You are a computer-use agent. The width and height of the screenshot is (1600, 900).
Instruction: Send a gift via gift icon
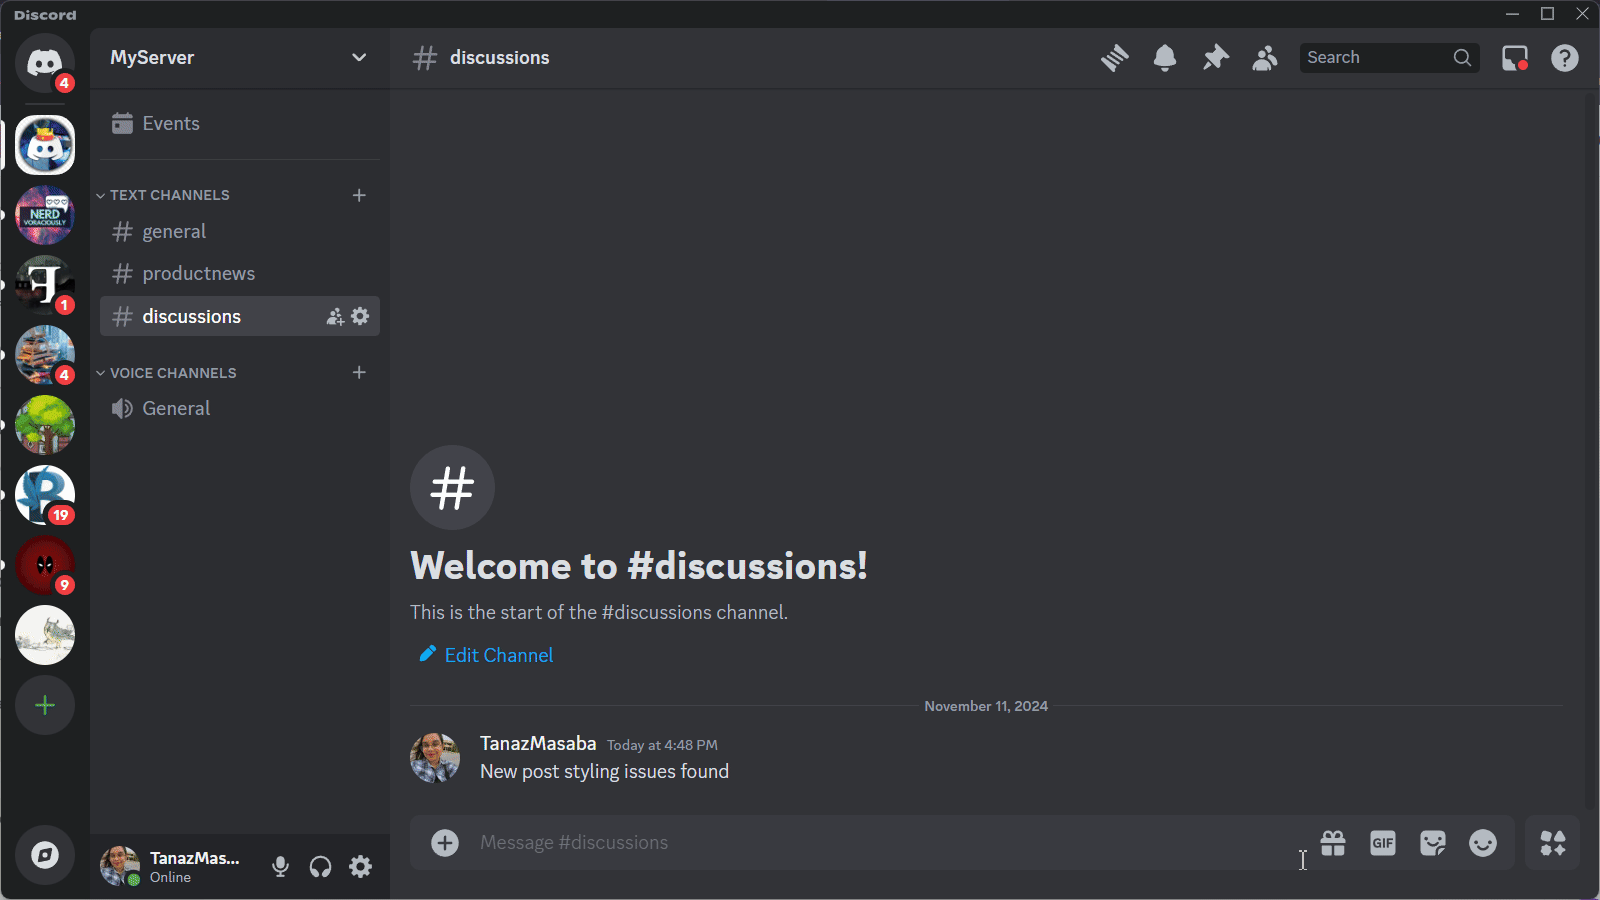point(1333,843)
